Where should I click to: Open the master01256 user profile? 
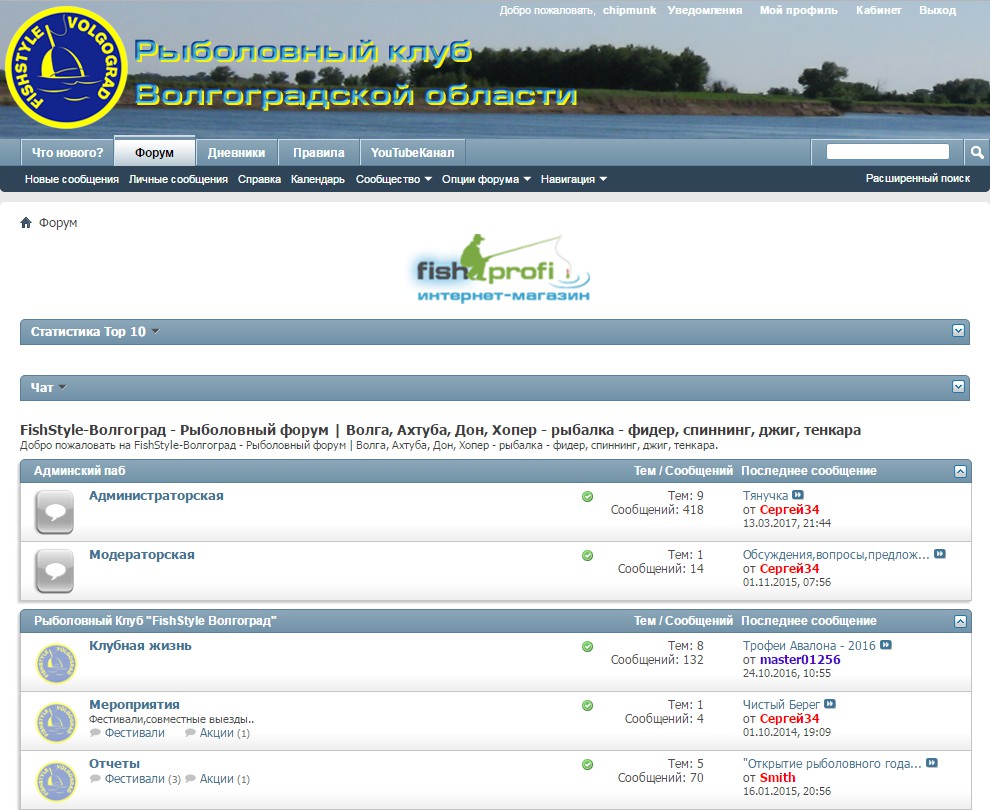pyautogui.click(x=800, y=660)
